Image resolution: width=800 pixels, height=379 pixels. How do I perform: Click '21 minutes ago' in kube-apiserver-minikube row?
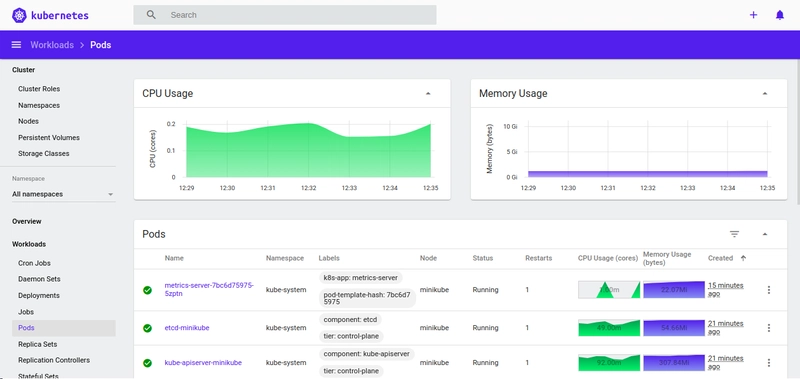pyautogui.click(x=726, y=363)
